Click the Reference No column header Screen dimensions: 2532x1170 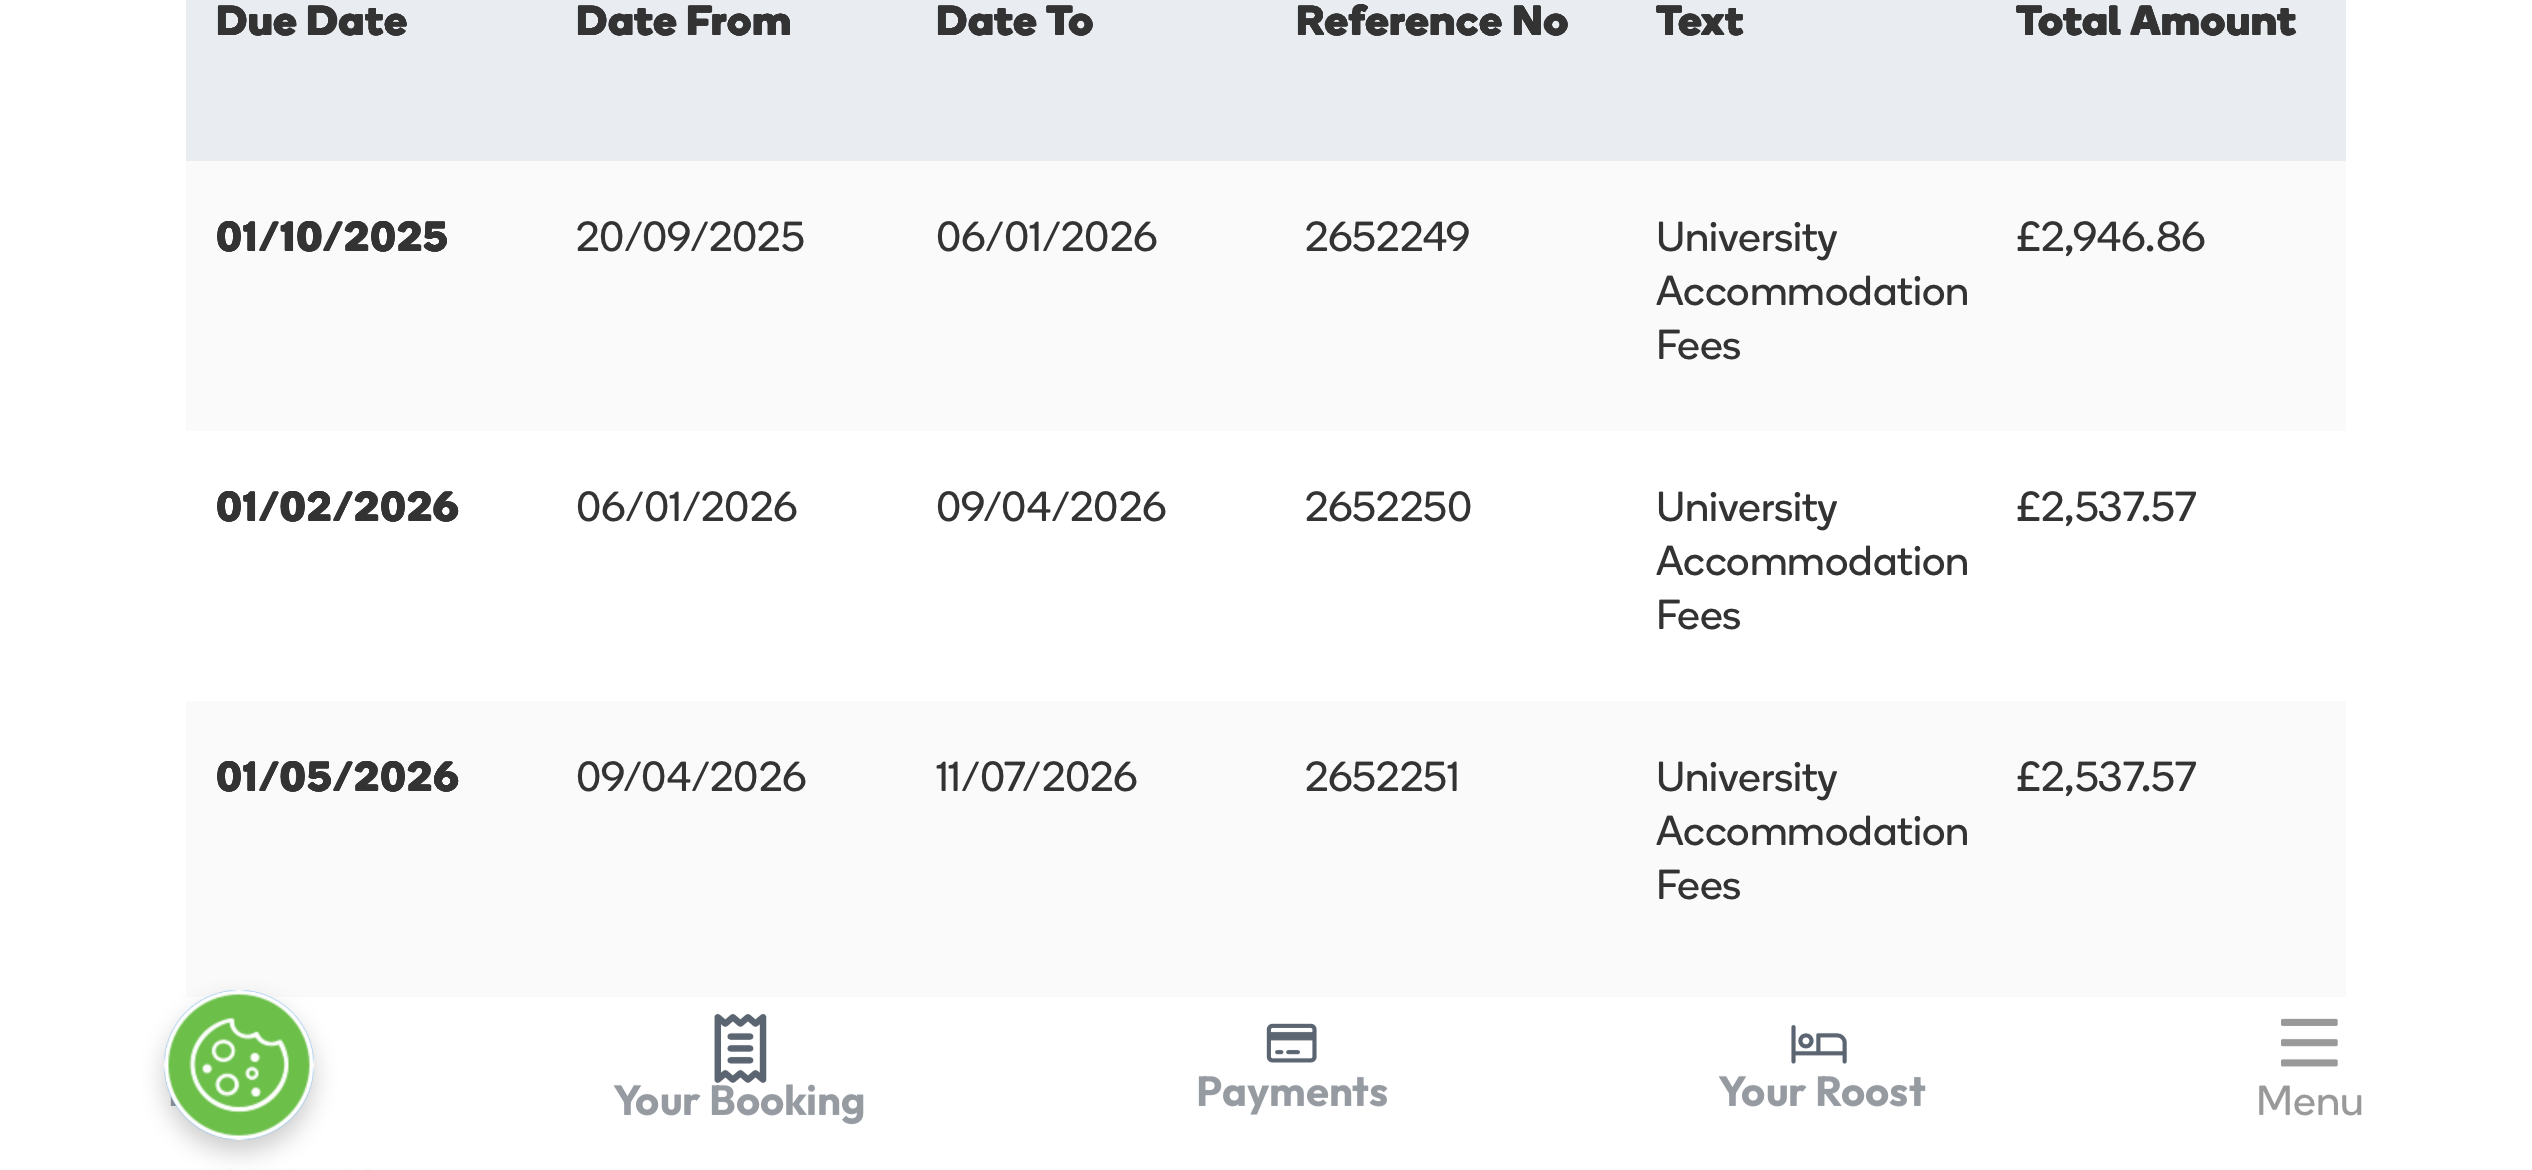point(1432,21)
